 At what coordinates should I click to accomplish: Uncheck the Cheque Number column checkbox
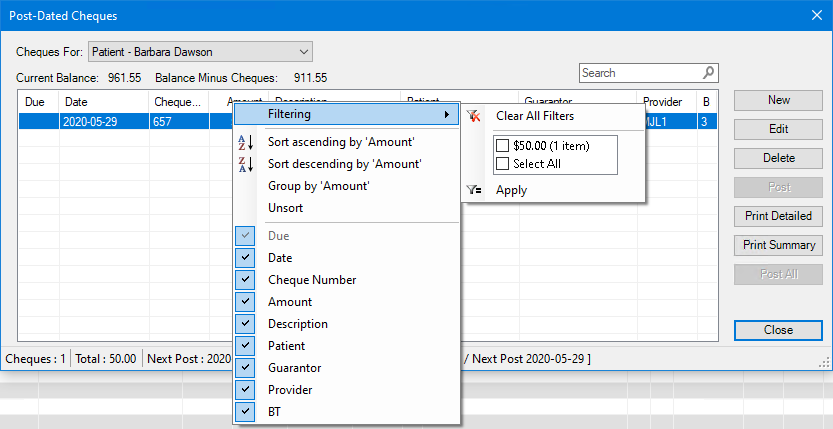pos(246,280)
